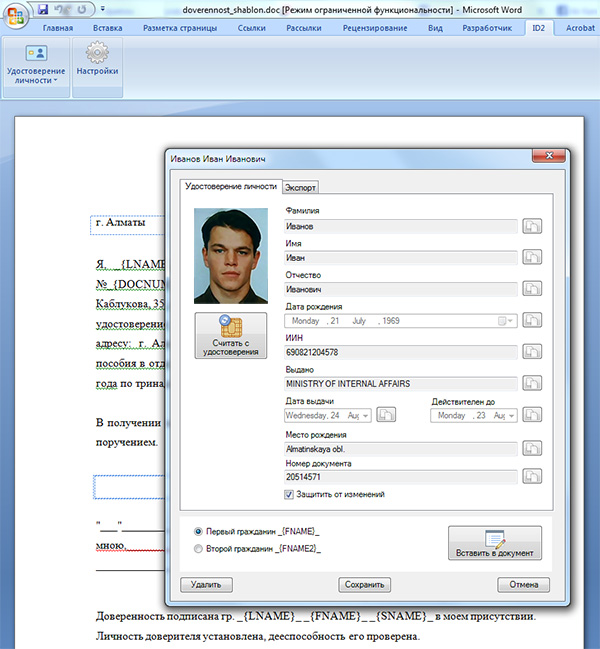Screen dimensions: 600x649
Task: Open the Дата рождения date picker dropdown
Action: [510, 321]
